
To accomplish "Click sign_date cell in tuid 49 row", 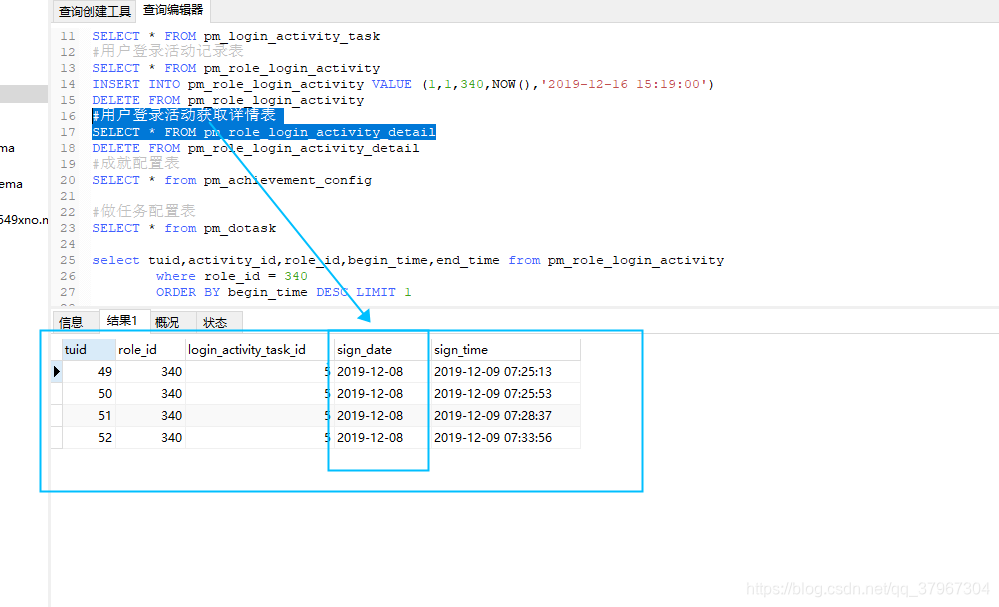I will coord(382,371).
